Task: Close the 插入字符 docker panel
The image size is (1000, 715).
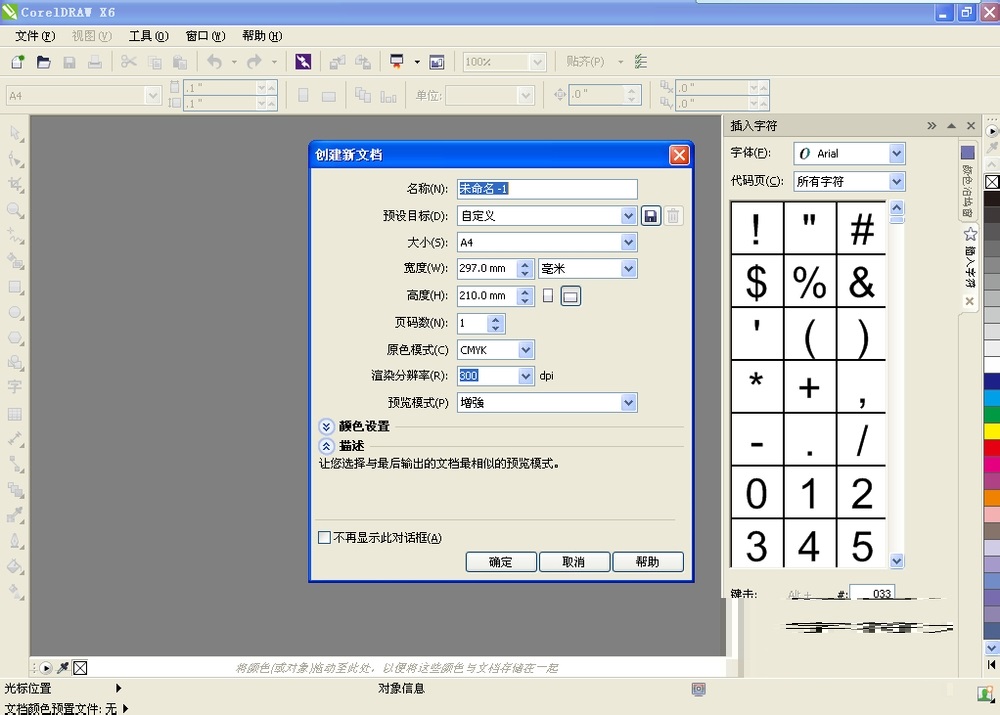Action: tap(971, 126)
